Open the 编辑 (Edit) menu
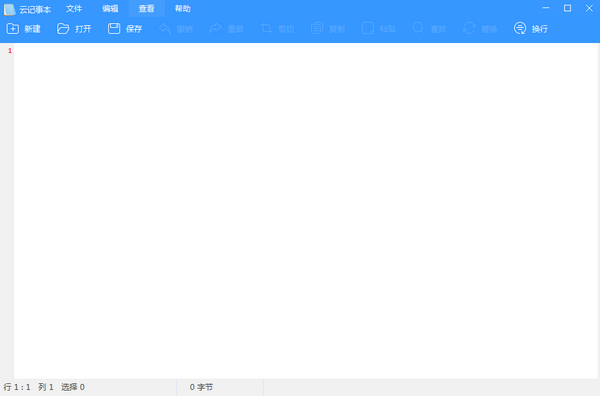Image resolution: width=600 pixels, height=396 pixels. [110, 8]
